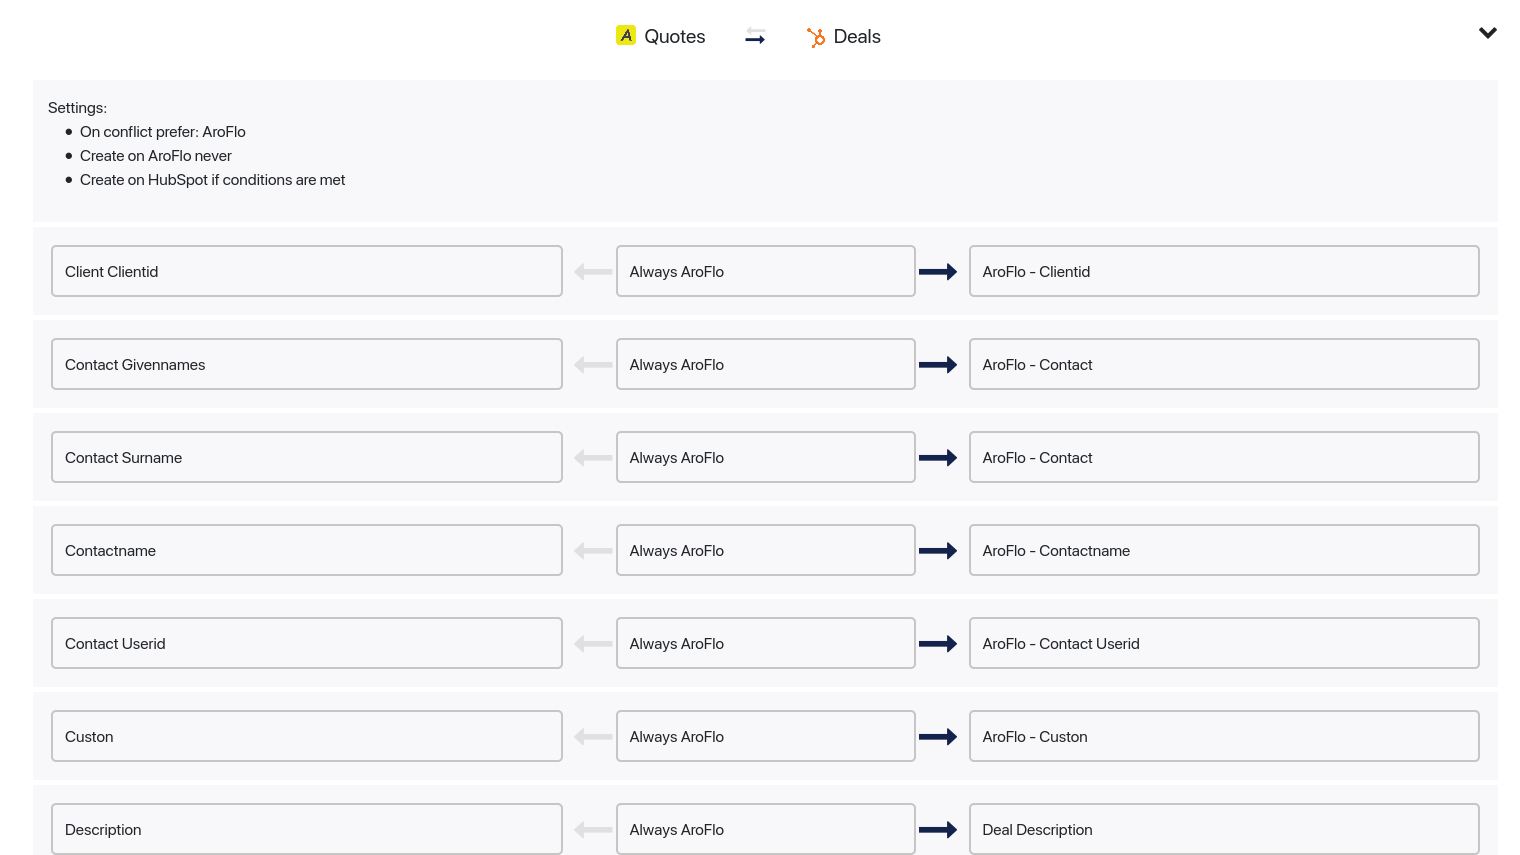The width and height of the screenshot is (1520, 855).
Task: Select the AroFlo - Clientid mapping field
Action: coord(1224,271)
